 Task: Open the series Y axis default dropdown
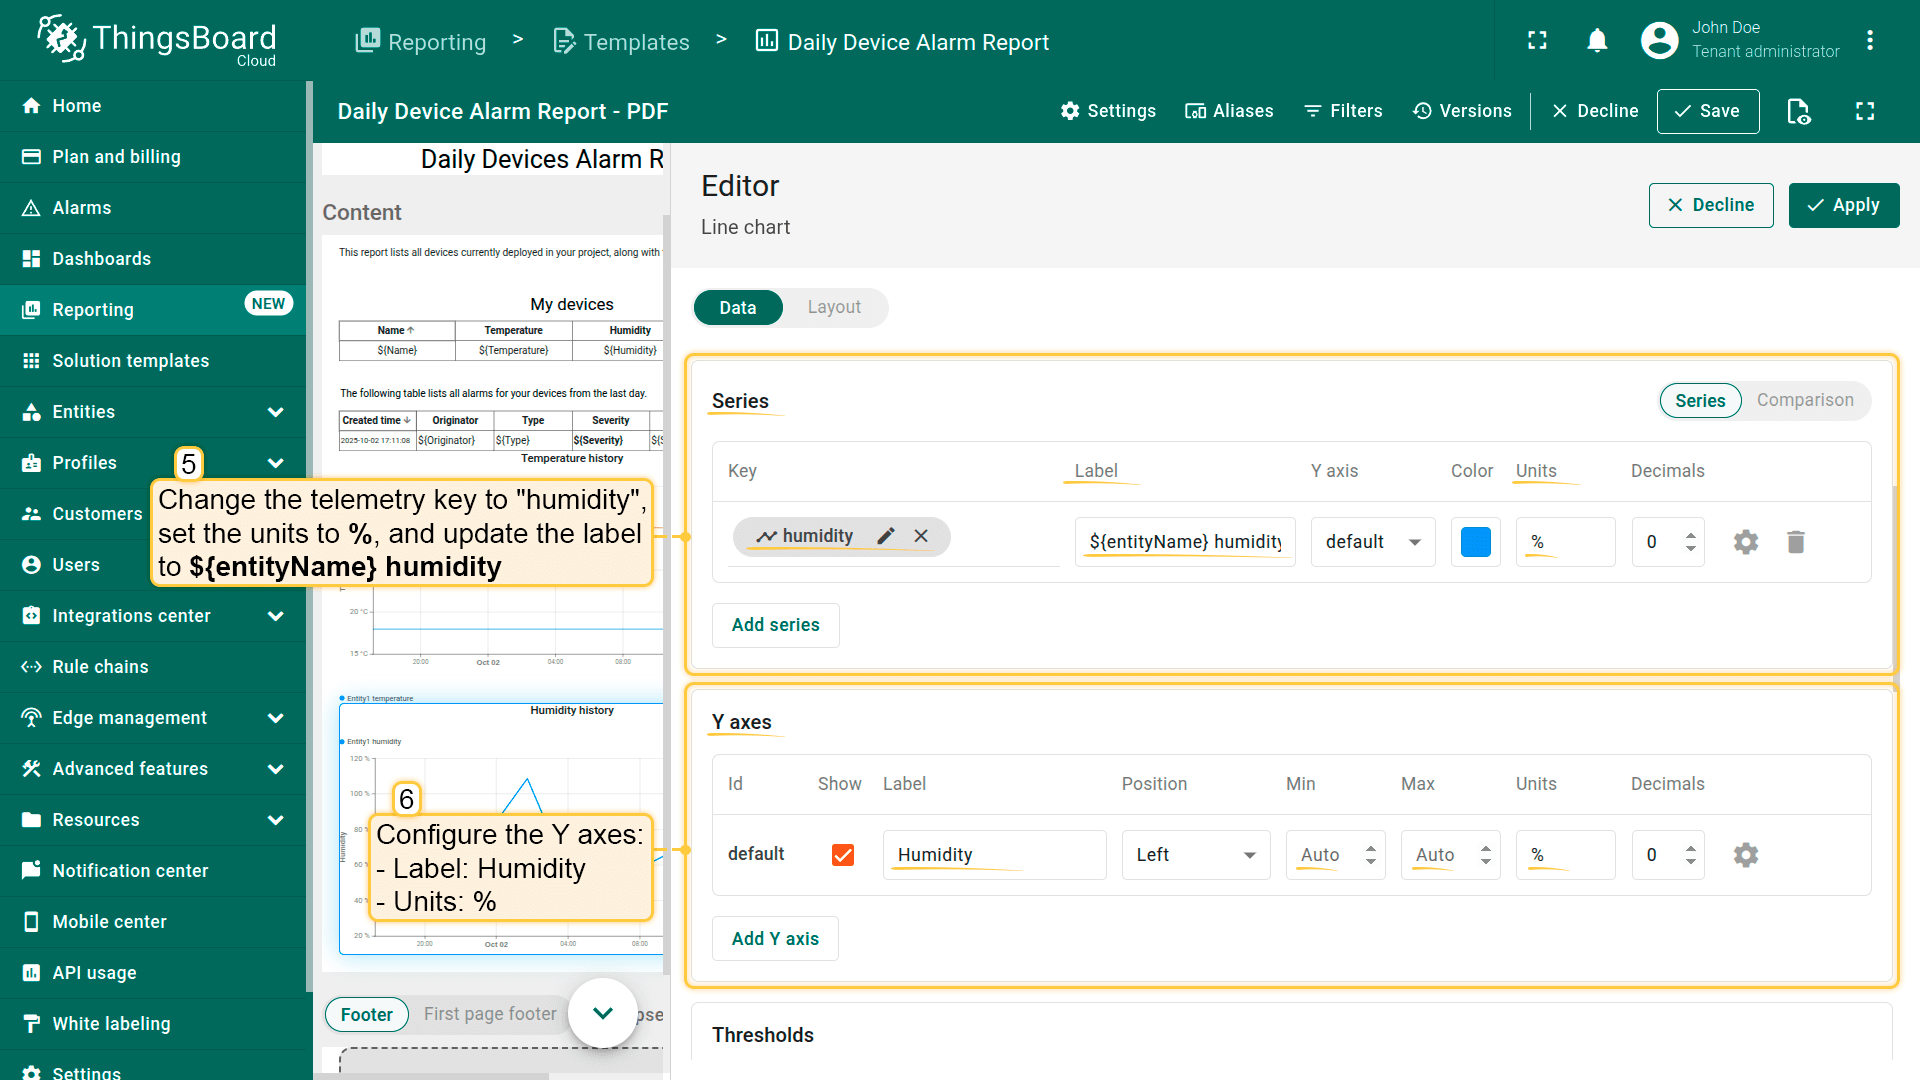[1372, 542]
